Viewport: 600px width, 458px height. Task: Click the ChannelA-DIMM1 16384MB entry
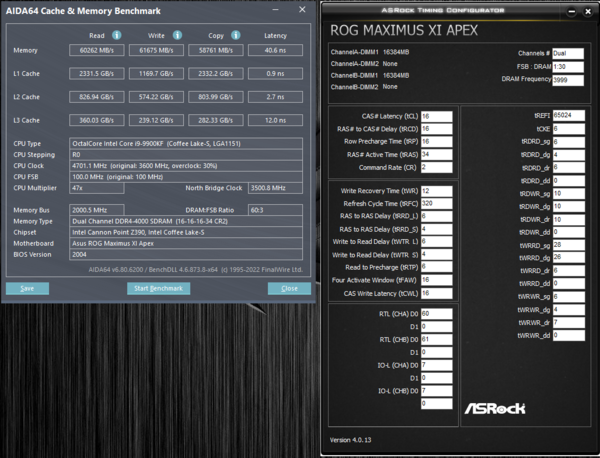pyautogui.click(x=370, y=52)
